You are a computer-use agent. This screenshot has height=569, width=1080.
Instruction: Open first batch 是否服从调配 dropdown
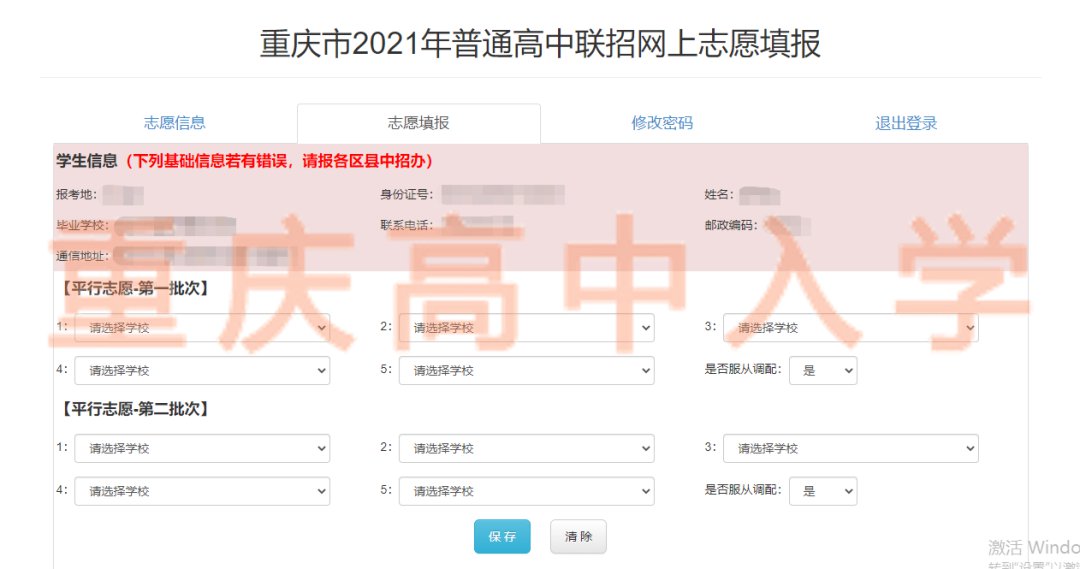pos(822,371)
